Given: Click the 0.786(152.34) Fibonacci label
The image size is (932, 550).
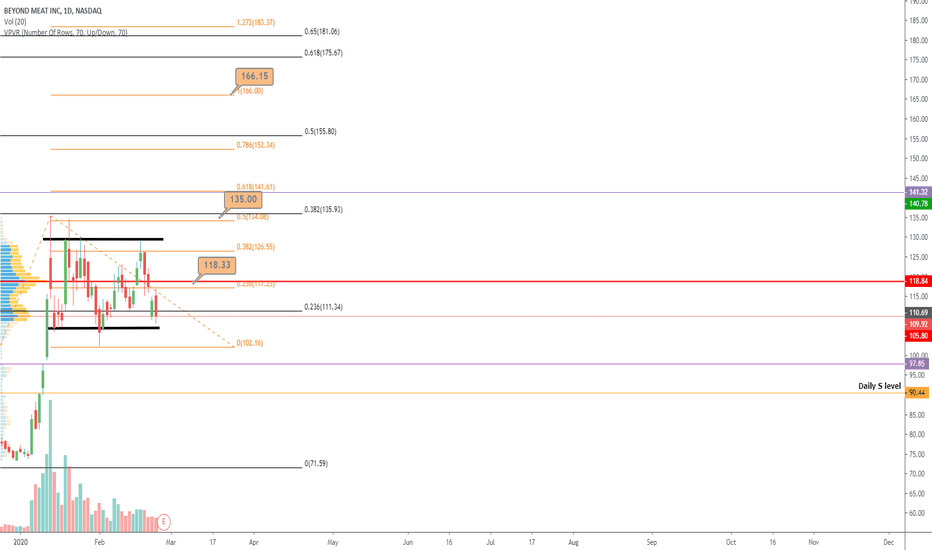Looking at the screenshot, I should pyautogui.click(x=256, y=145).
